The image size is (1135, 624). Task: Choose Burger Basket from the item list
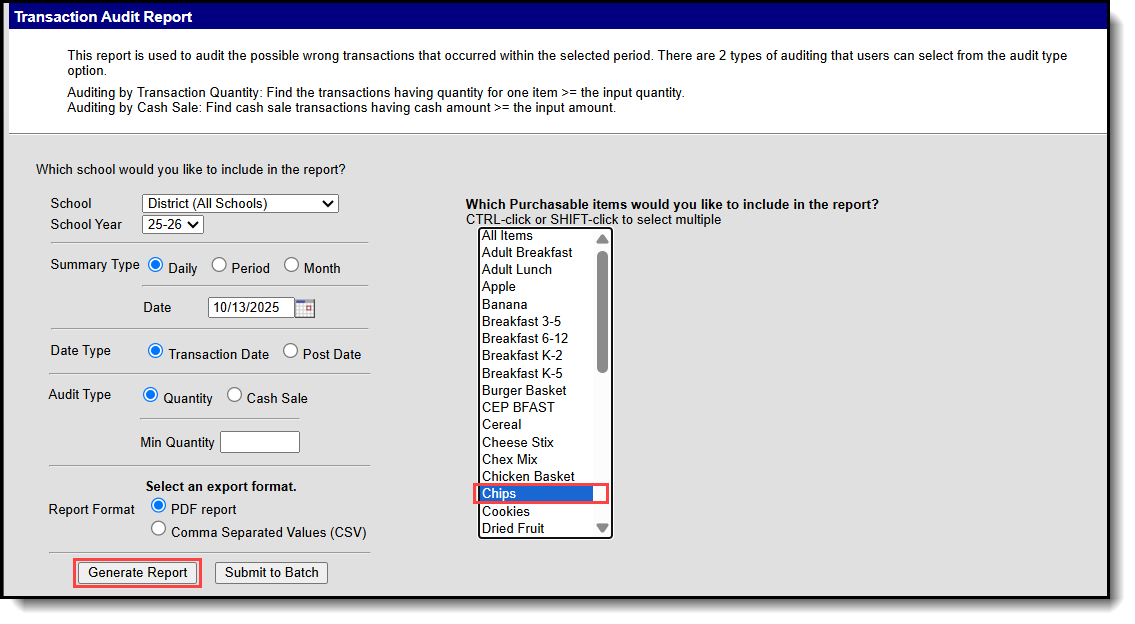tap(523, 390)
